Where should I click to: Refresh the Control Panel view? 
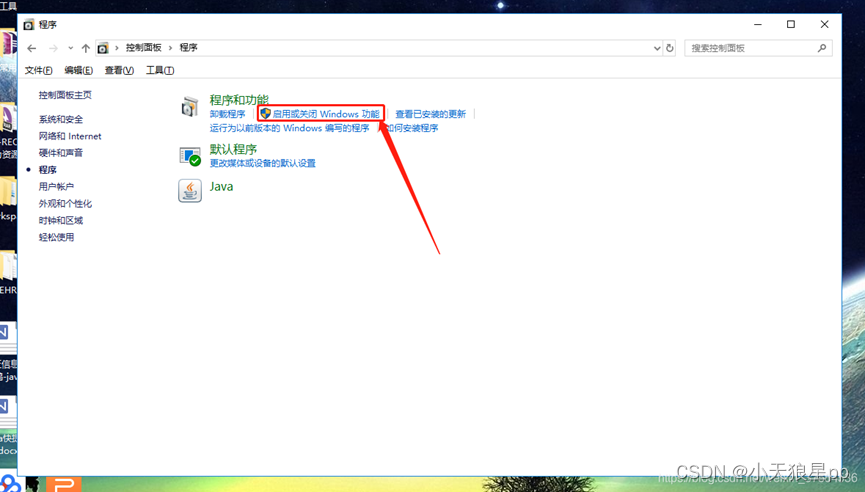click(x=670, y=48)
